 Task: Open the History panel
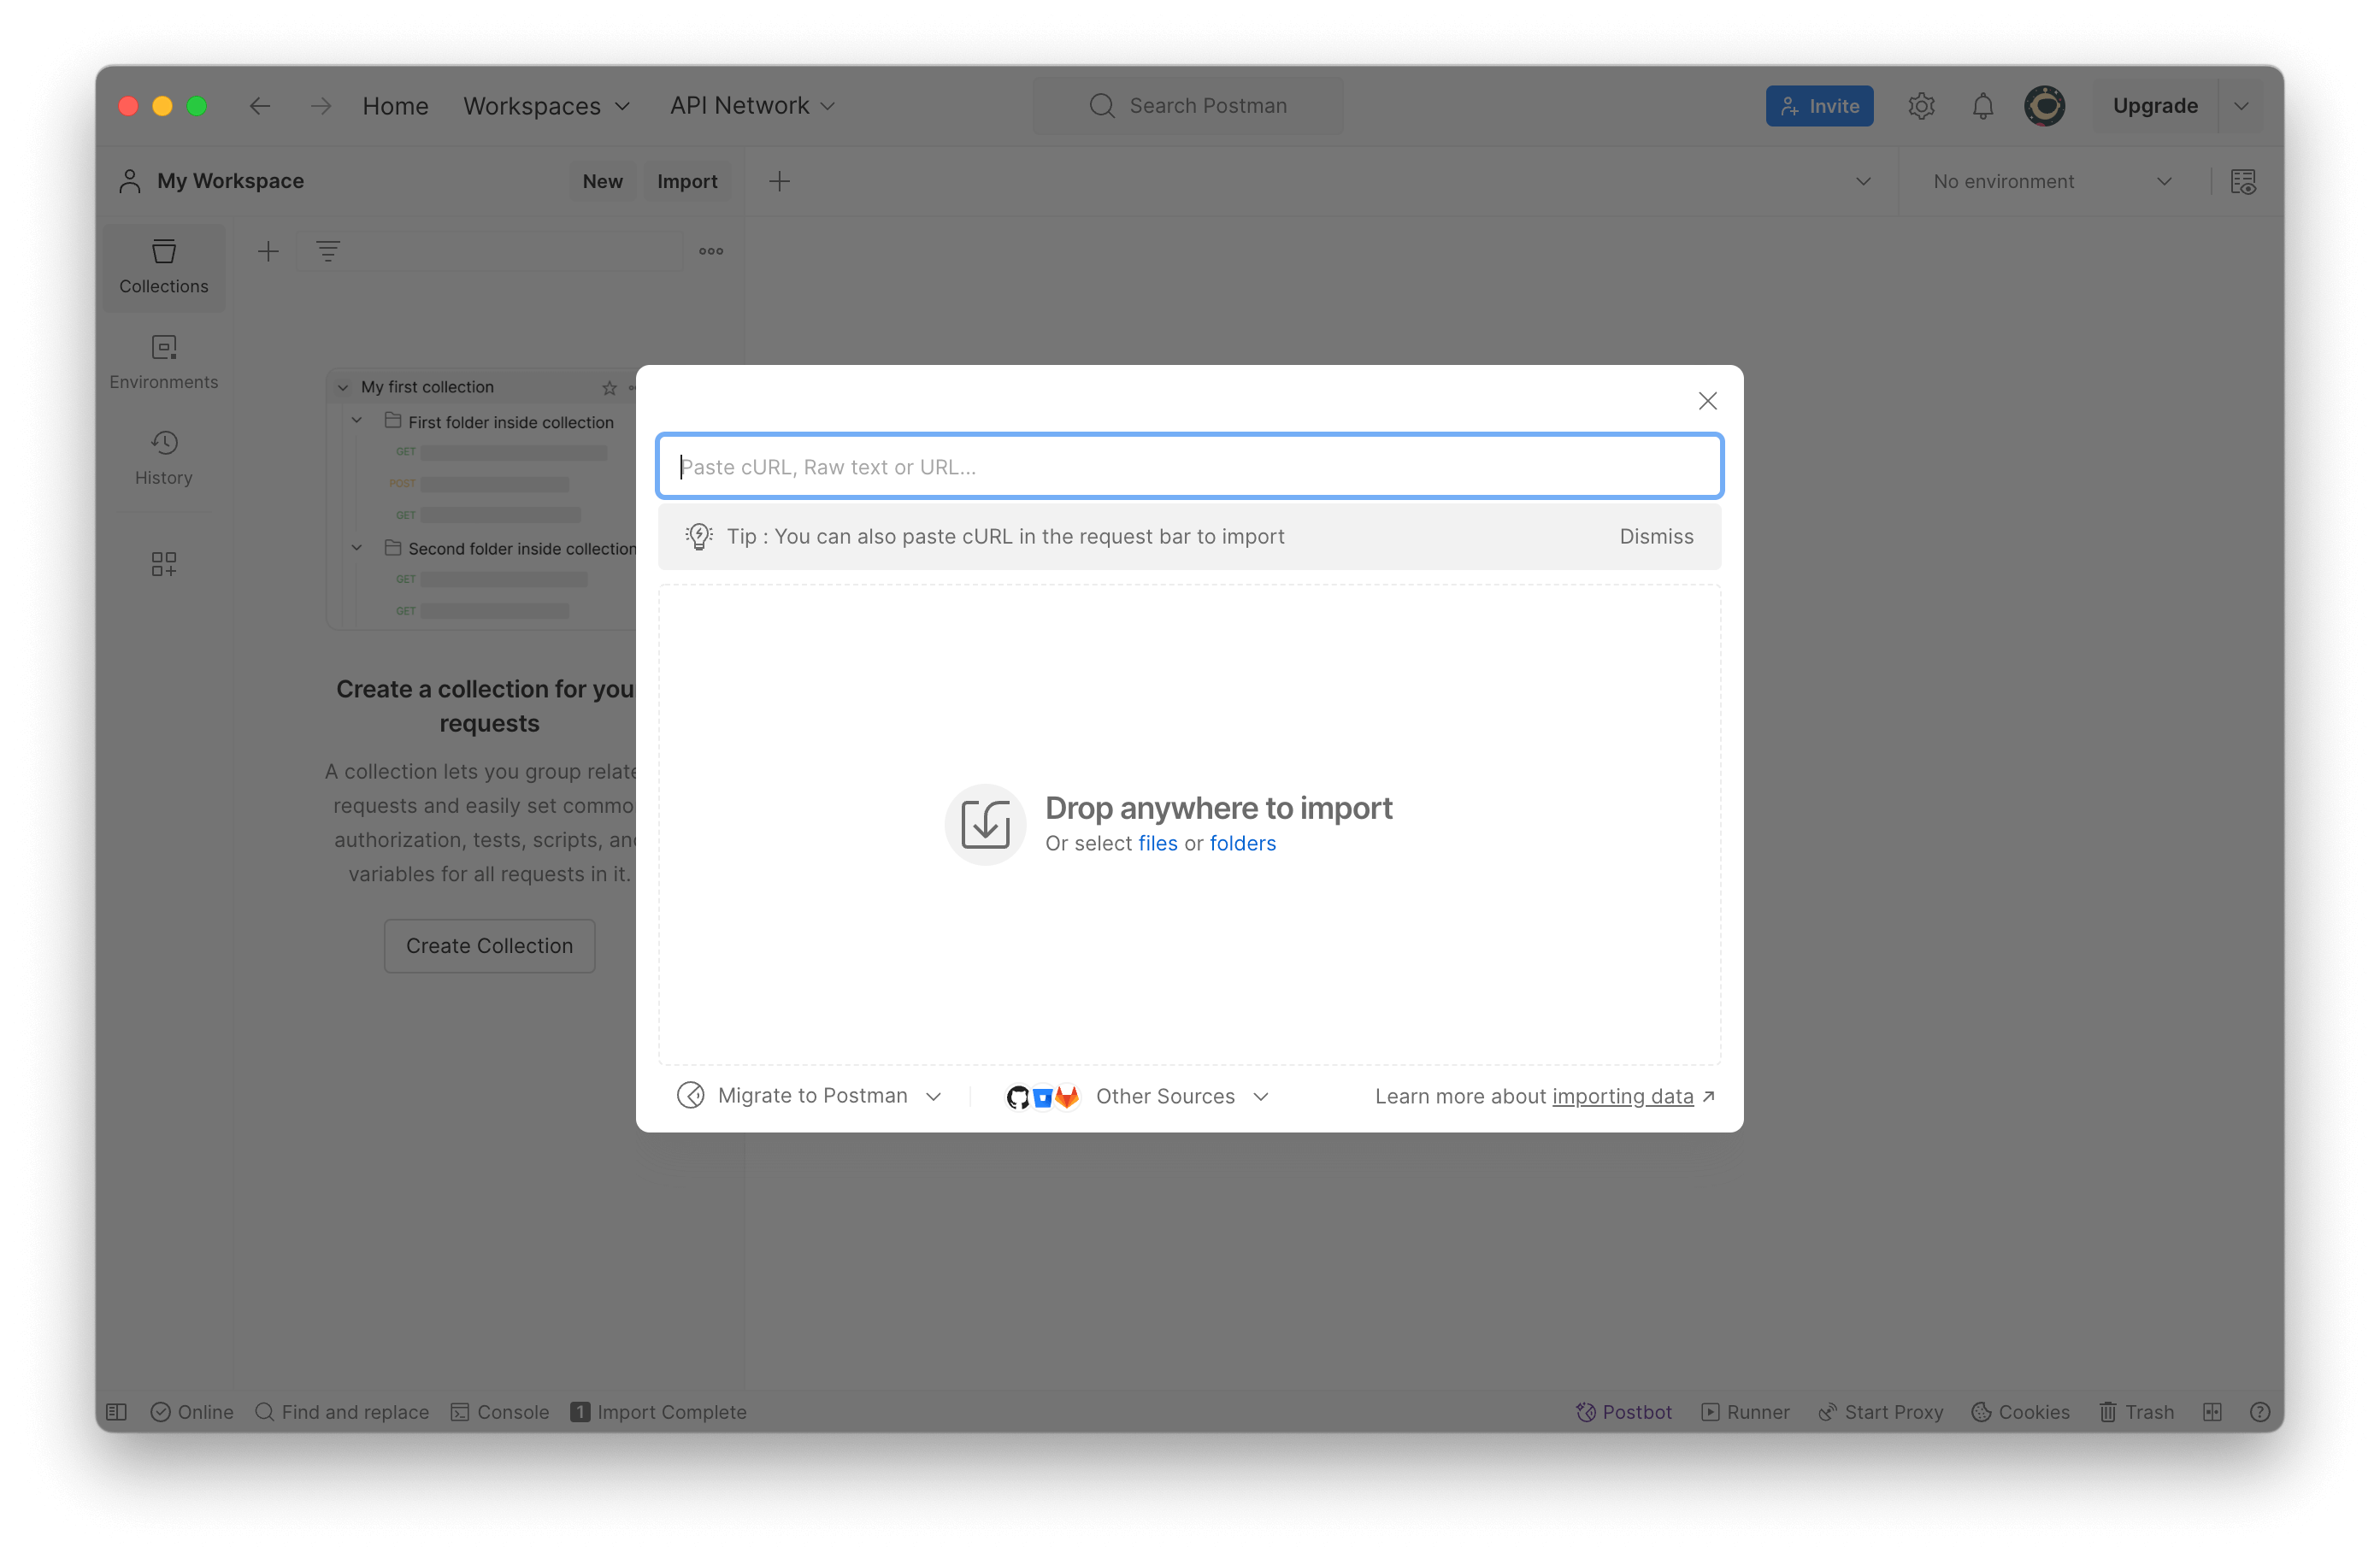(x=163, y=457)
